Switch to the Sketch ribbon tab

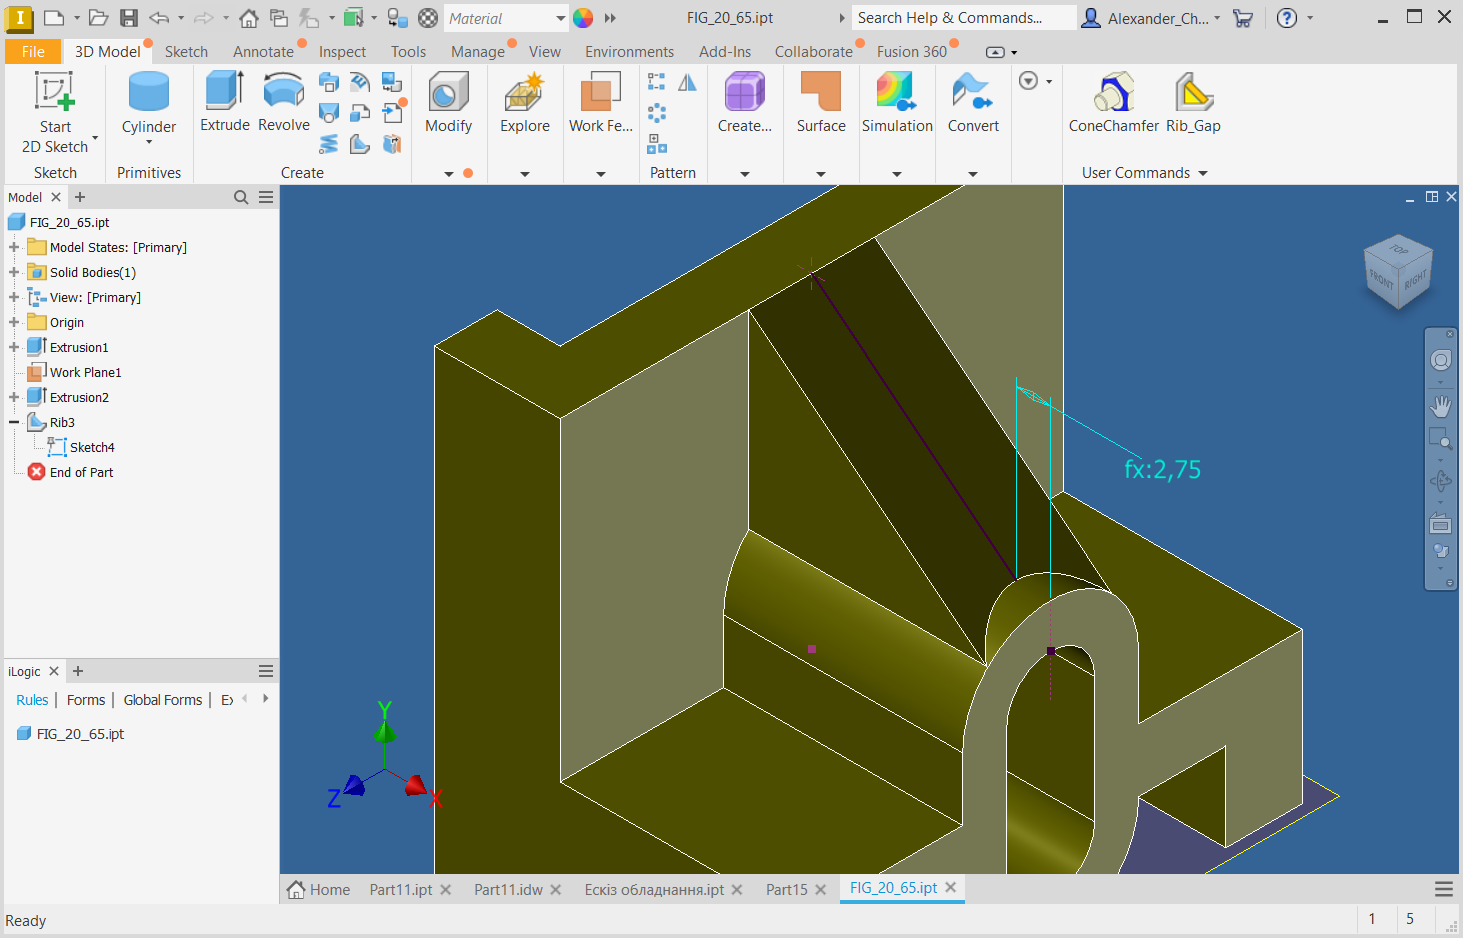[186, 51]
